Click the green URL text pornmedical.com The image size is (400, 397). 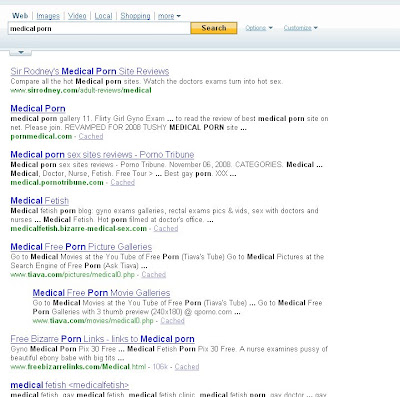click(x=41, y=136)
